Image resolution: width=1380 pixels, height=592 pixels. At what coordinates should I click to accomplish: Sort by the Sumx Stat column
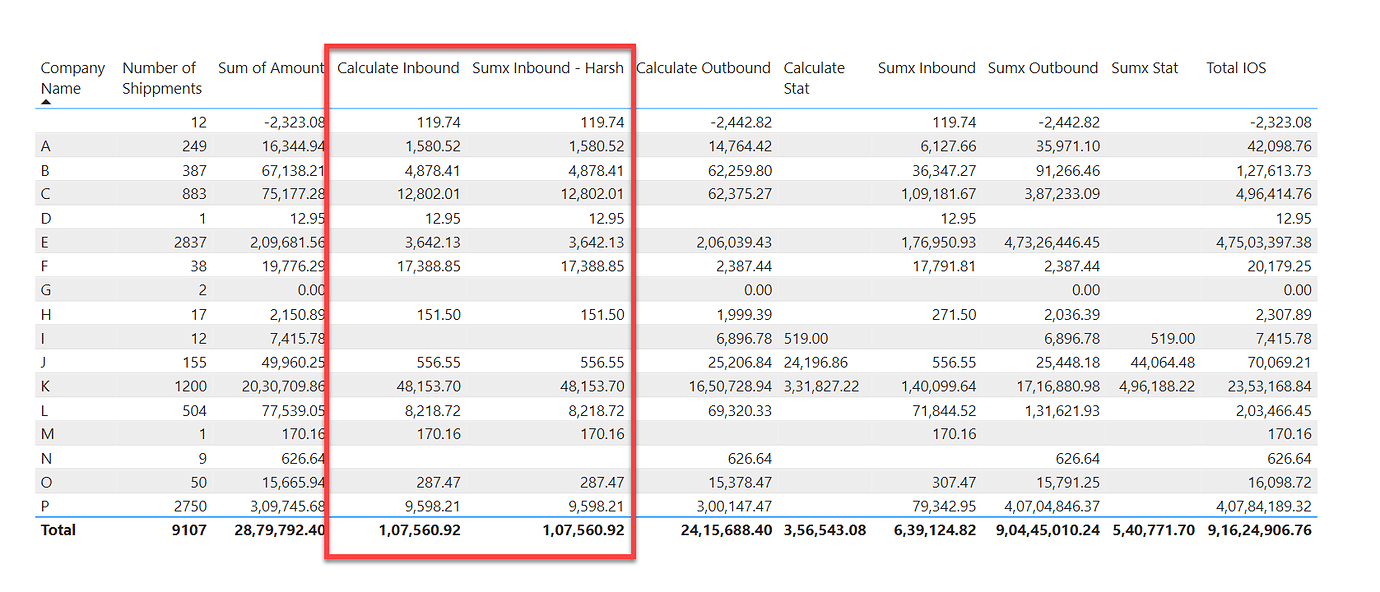click(x=1144, y=67)
